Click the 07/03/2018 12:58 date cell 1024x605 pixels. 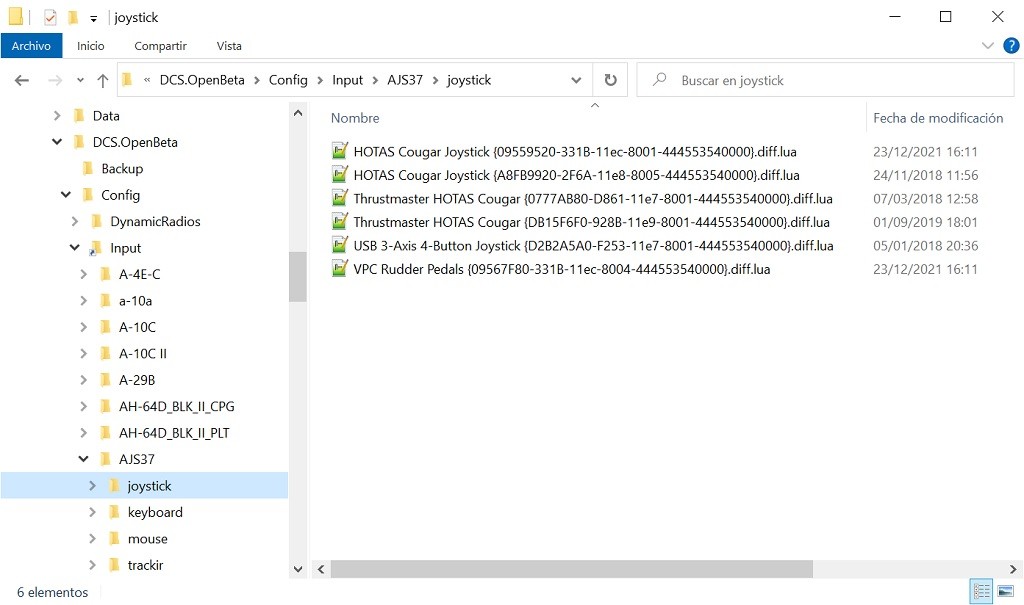(x=925, y=199)
